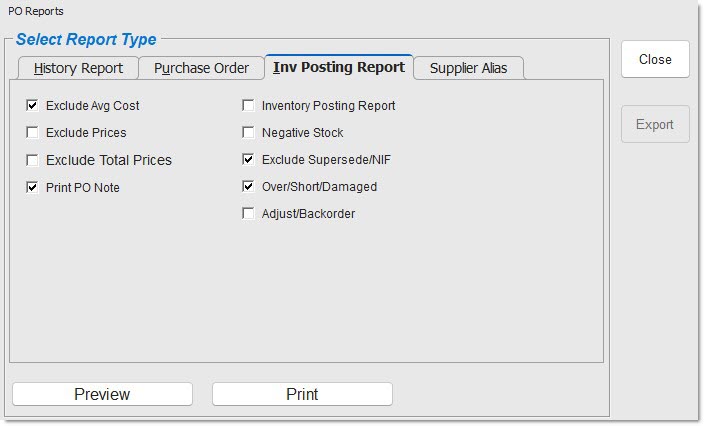The height and width of the screenshot is (426, 704).
Task: Disable the Exclude Supersede/NIF checkbox
Action: (249, 159)
